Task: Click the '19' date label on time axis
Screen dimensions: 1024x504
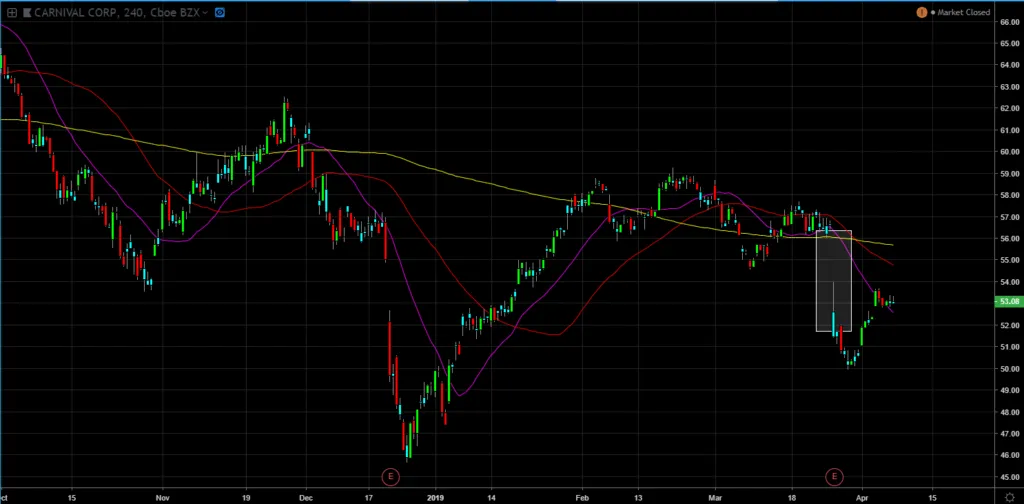Action: (246, 497)
